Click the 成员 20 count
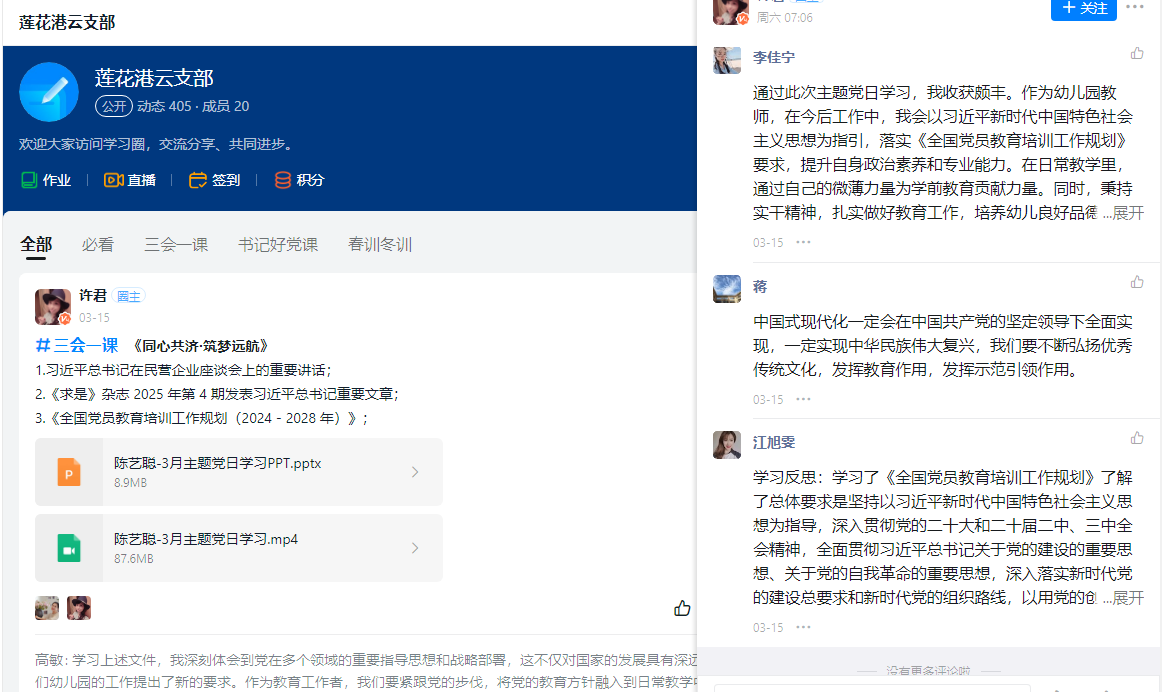1162x692 pixels. coord(225,106)
